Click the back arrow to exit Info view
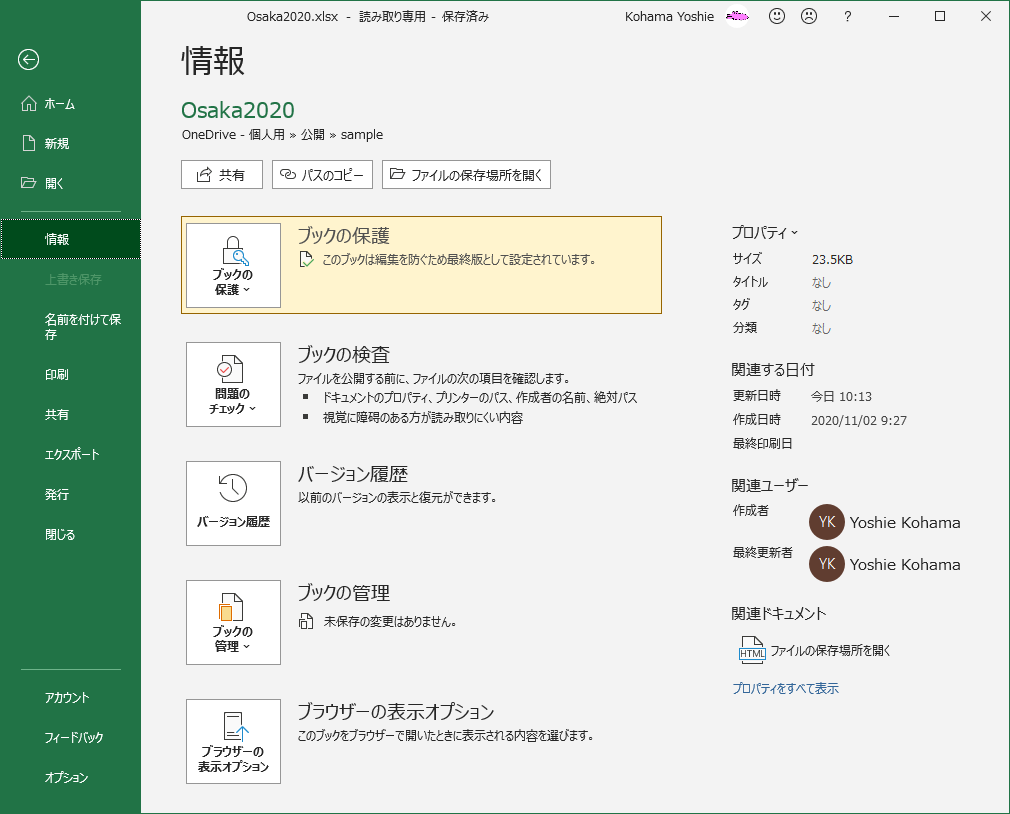1010x814 pixels. pos(28,61)
